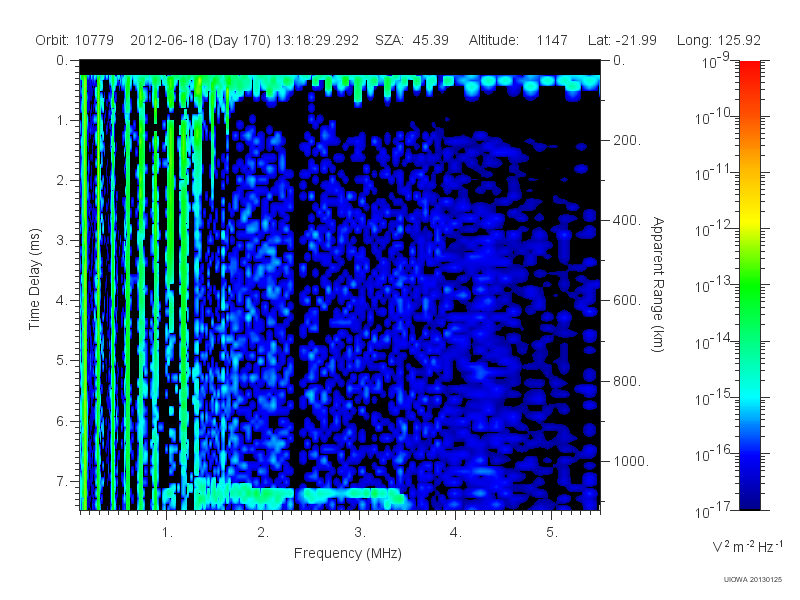Click the 1000. apparent range tick label
Image resolution: width=800 pixels, height=600 pixels.
pyautogui.click(x=631, y=461)
